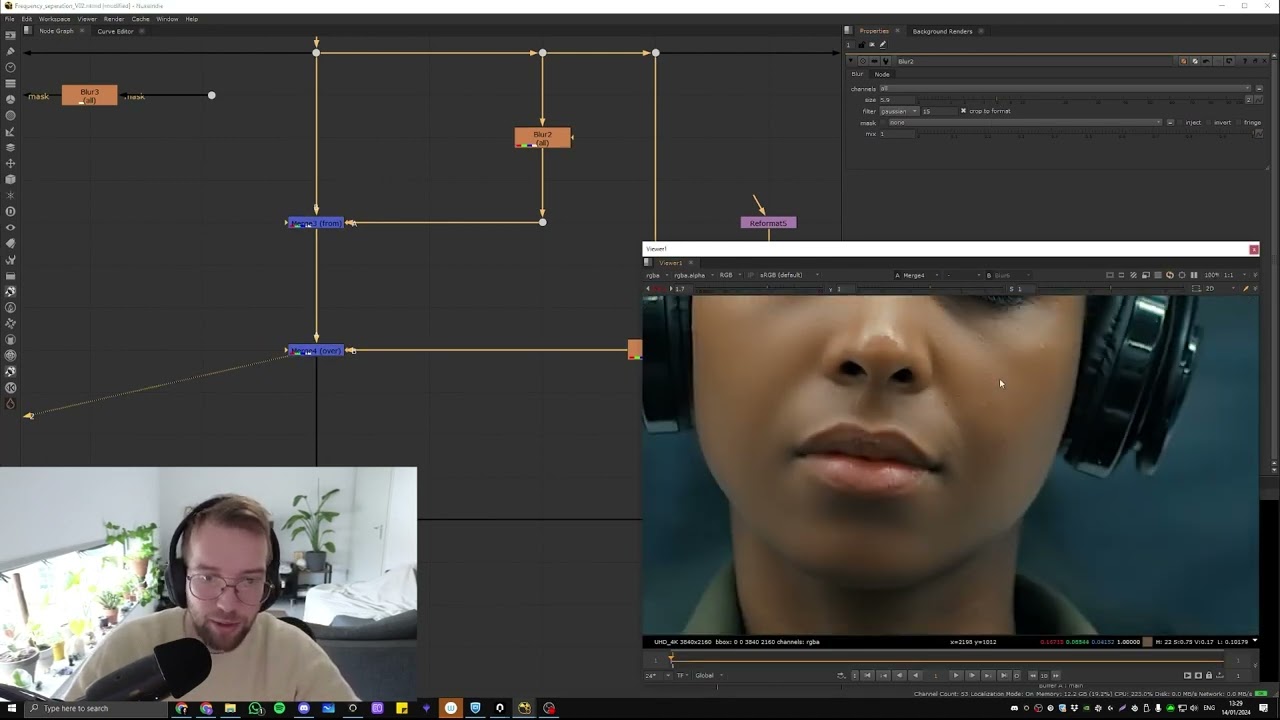Image resolution: width=1280 pixels, height=720 pixels.
Task: Click the current frame number field
Action: [936, 675]
